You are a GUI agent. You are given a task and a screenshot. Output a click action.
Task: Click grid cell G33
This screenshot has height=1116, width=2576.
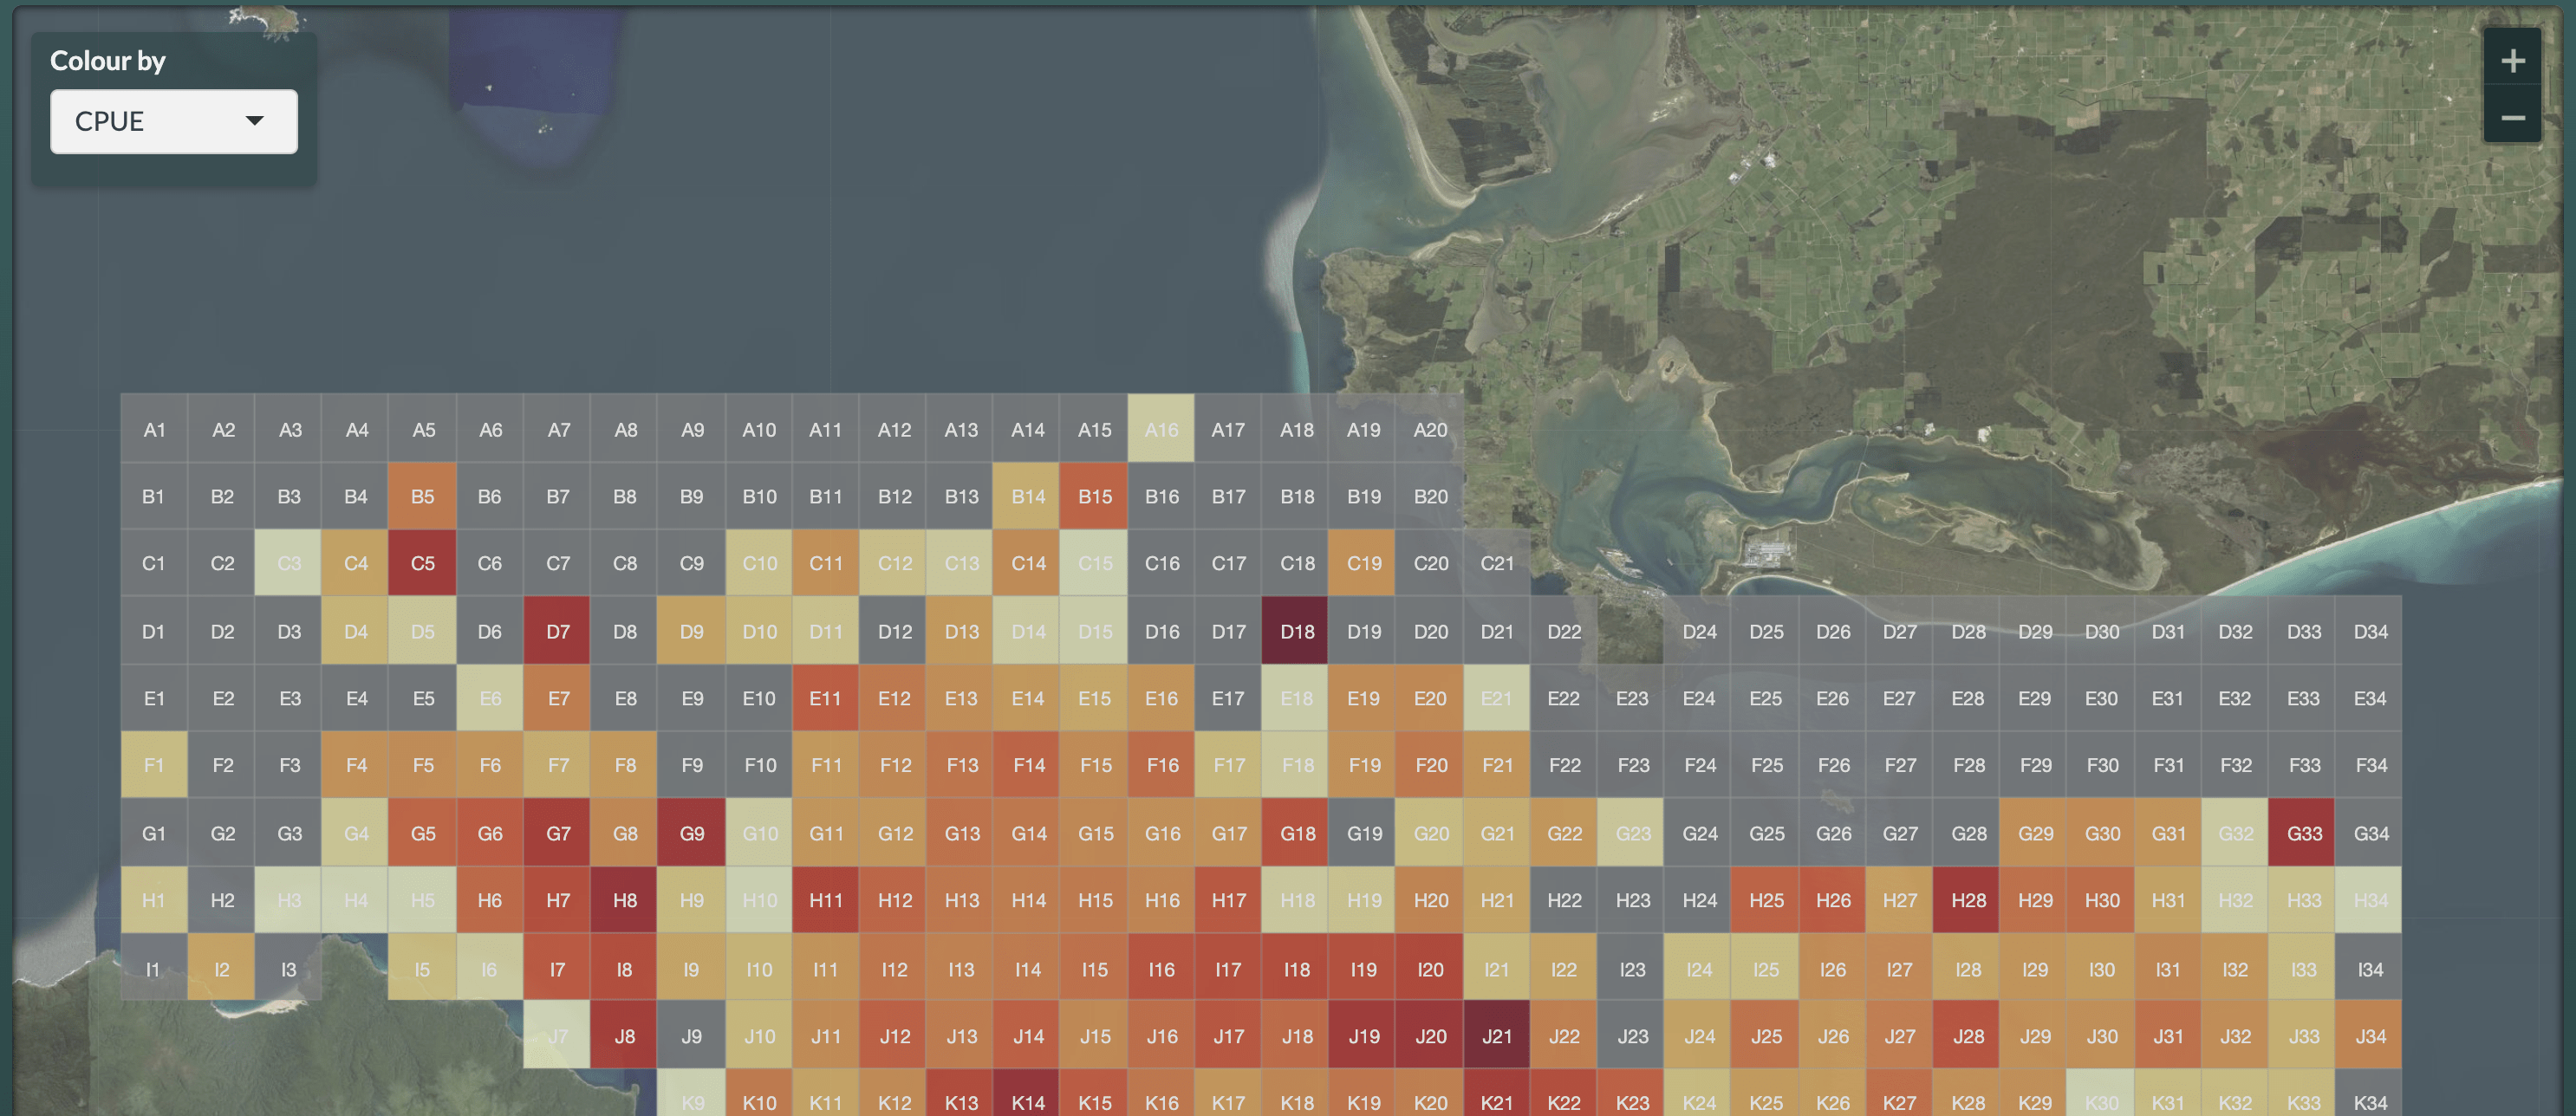pyautogui.click(x=2303, y=832)
